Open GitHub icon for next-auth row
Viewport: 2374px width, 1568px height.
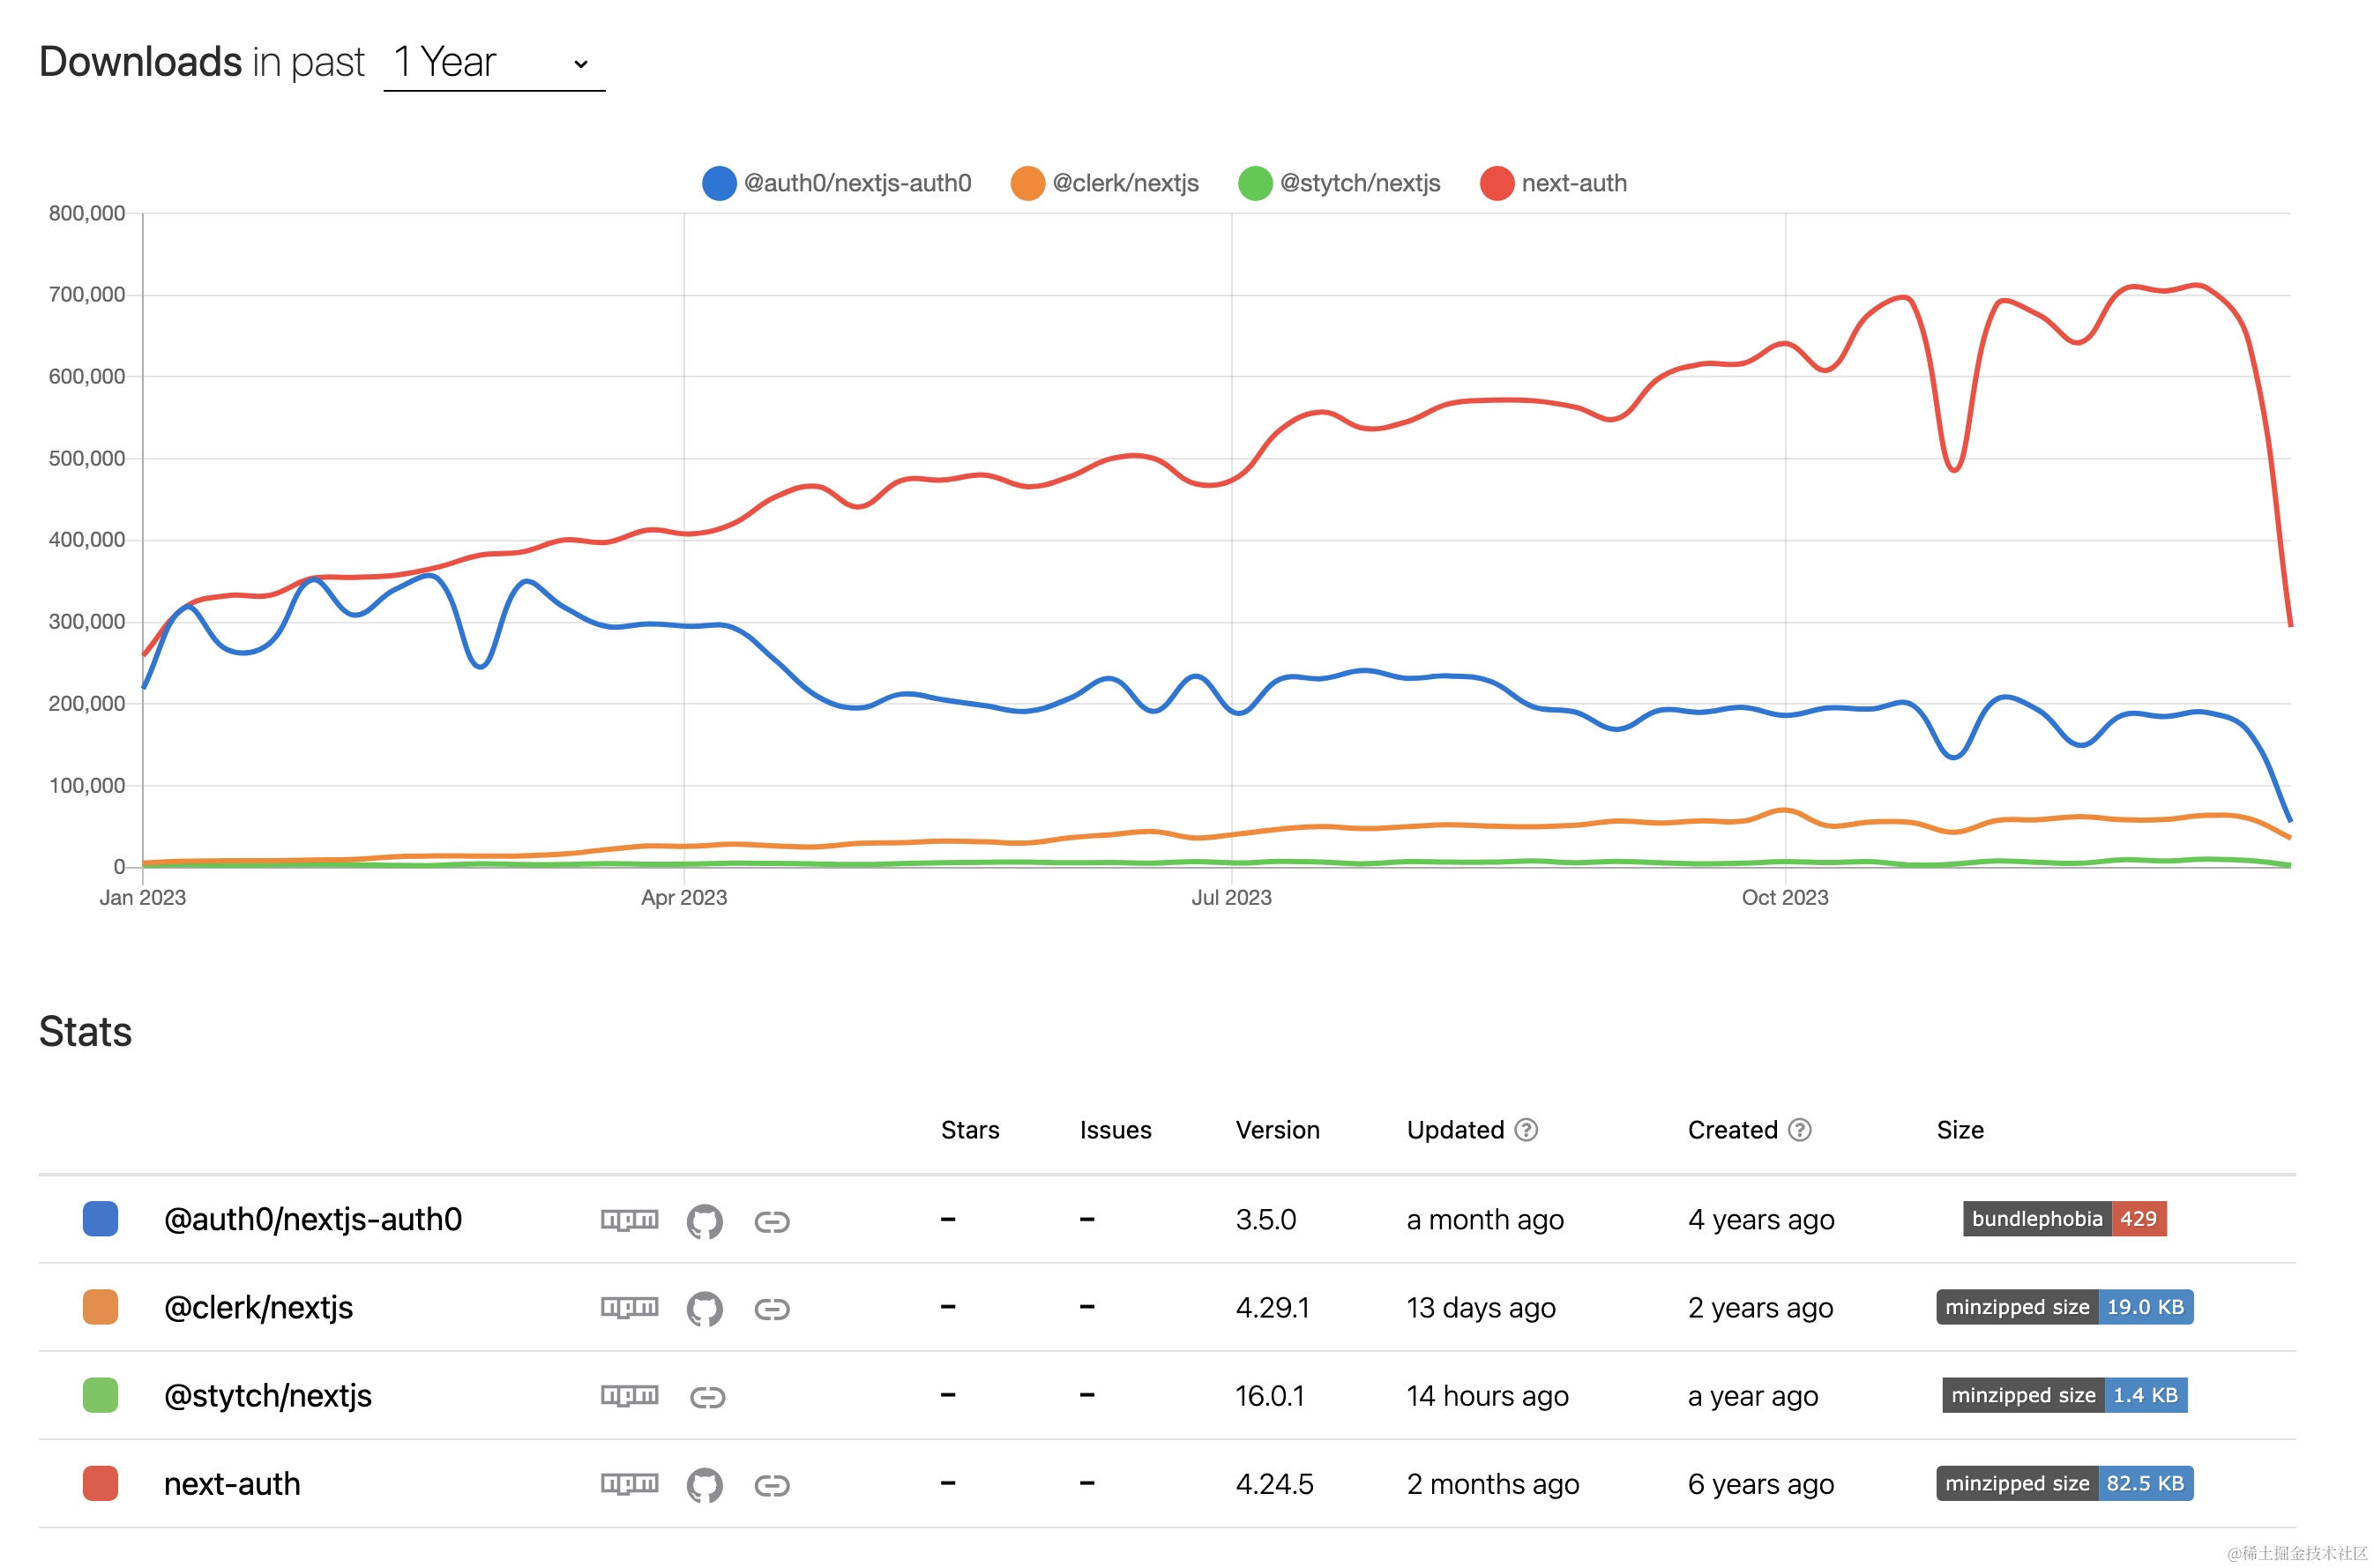704,1485
